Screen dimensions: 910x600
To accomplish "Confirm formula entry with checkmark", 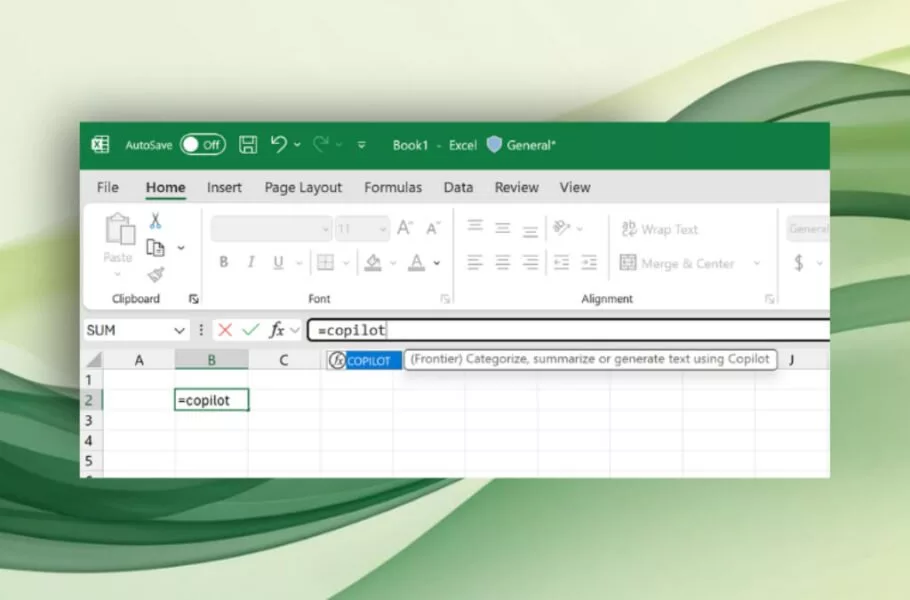I will point(251,330).
